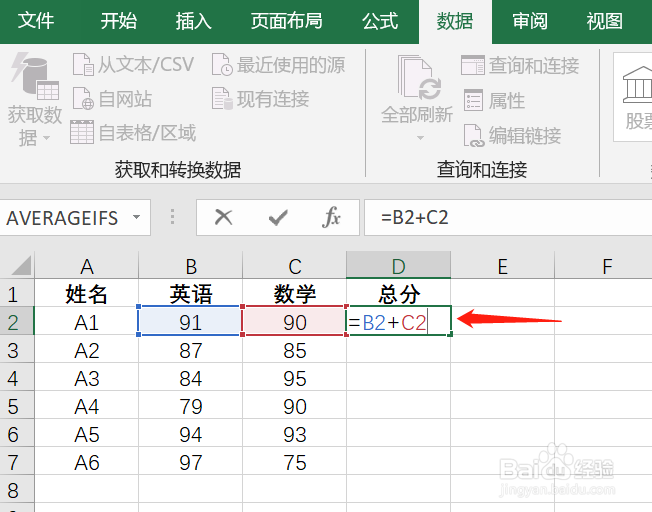Click cell C3 containing 85
The image size is (652, 512).
point(294,350)
